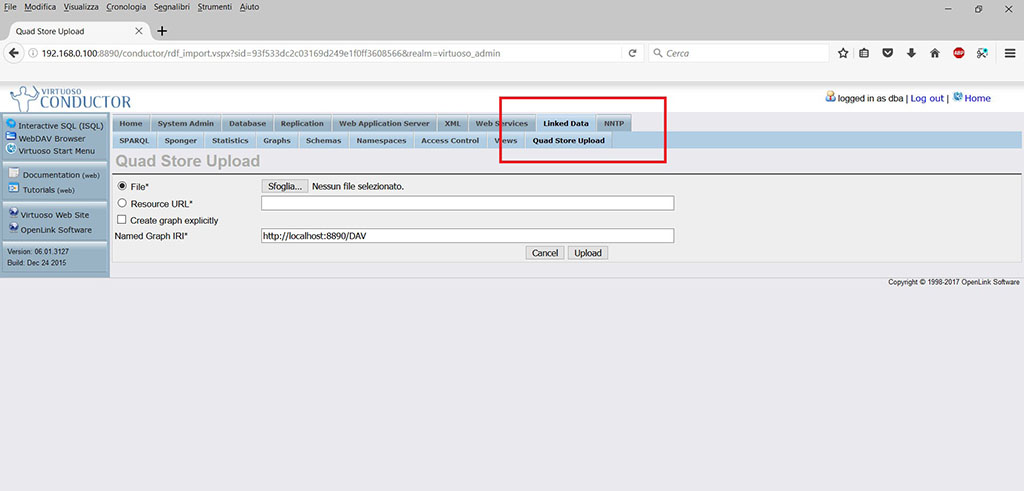Click into the Resource URL text field

click(x=468, y=203)
